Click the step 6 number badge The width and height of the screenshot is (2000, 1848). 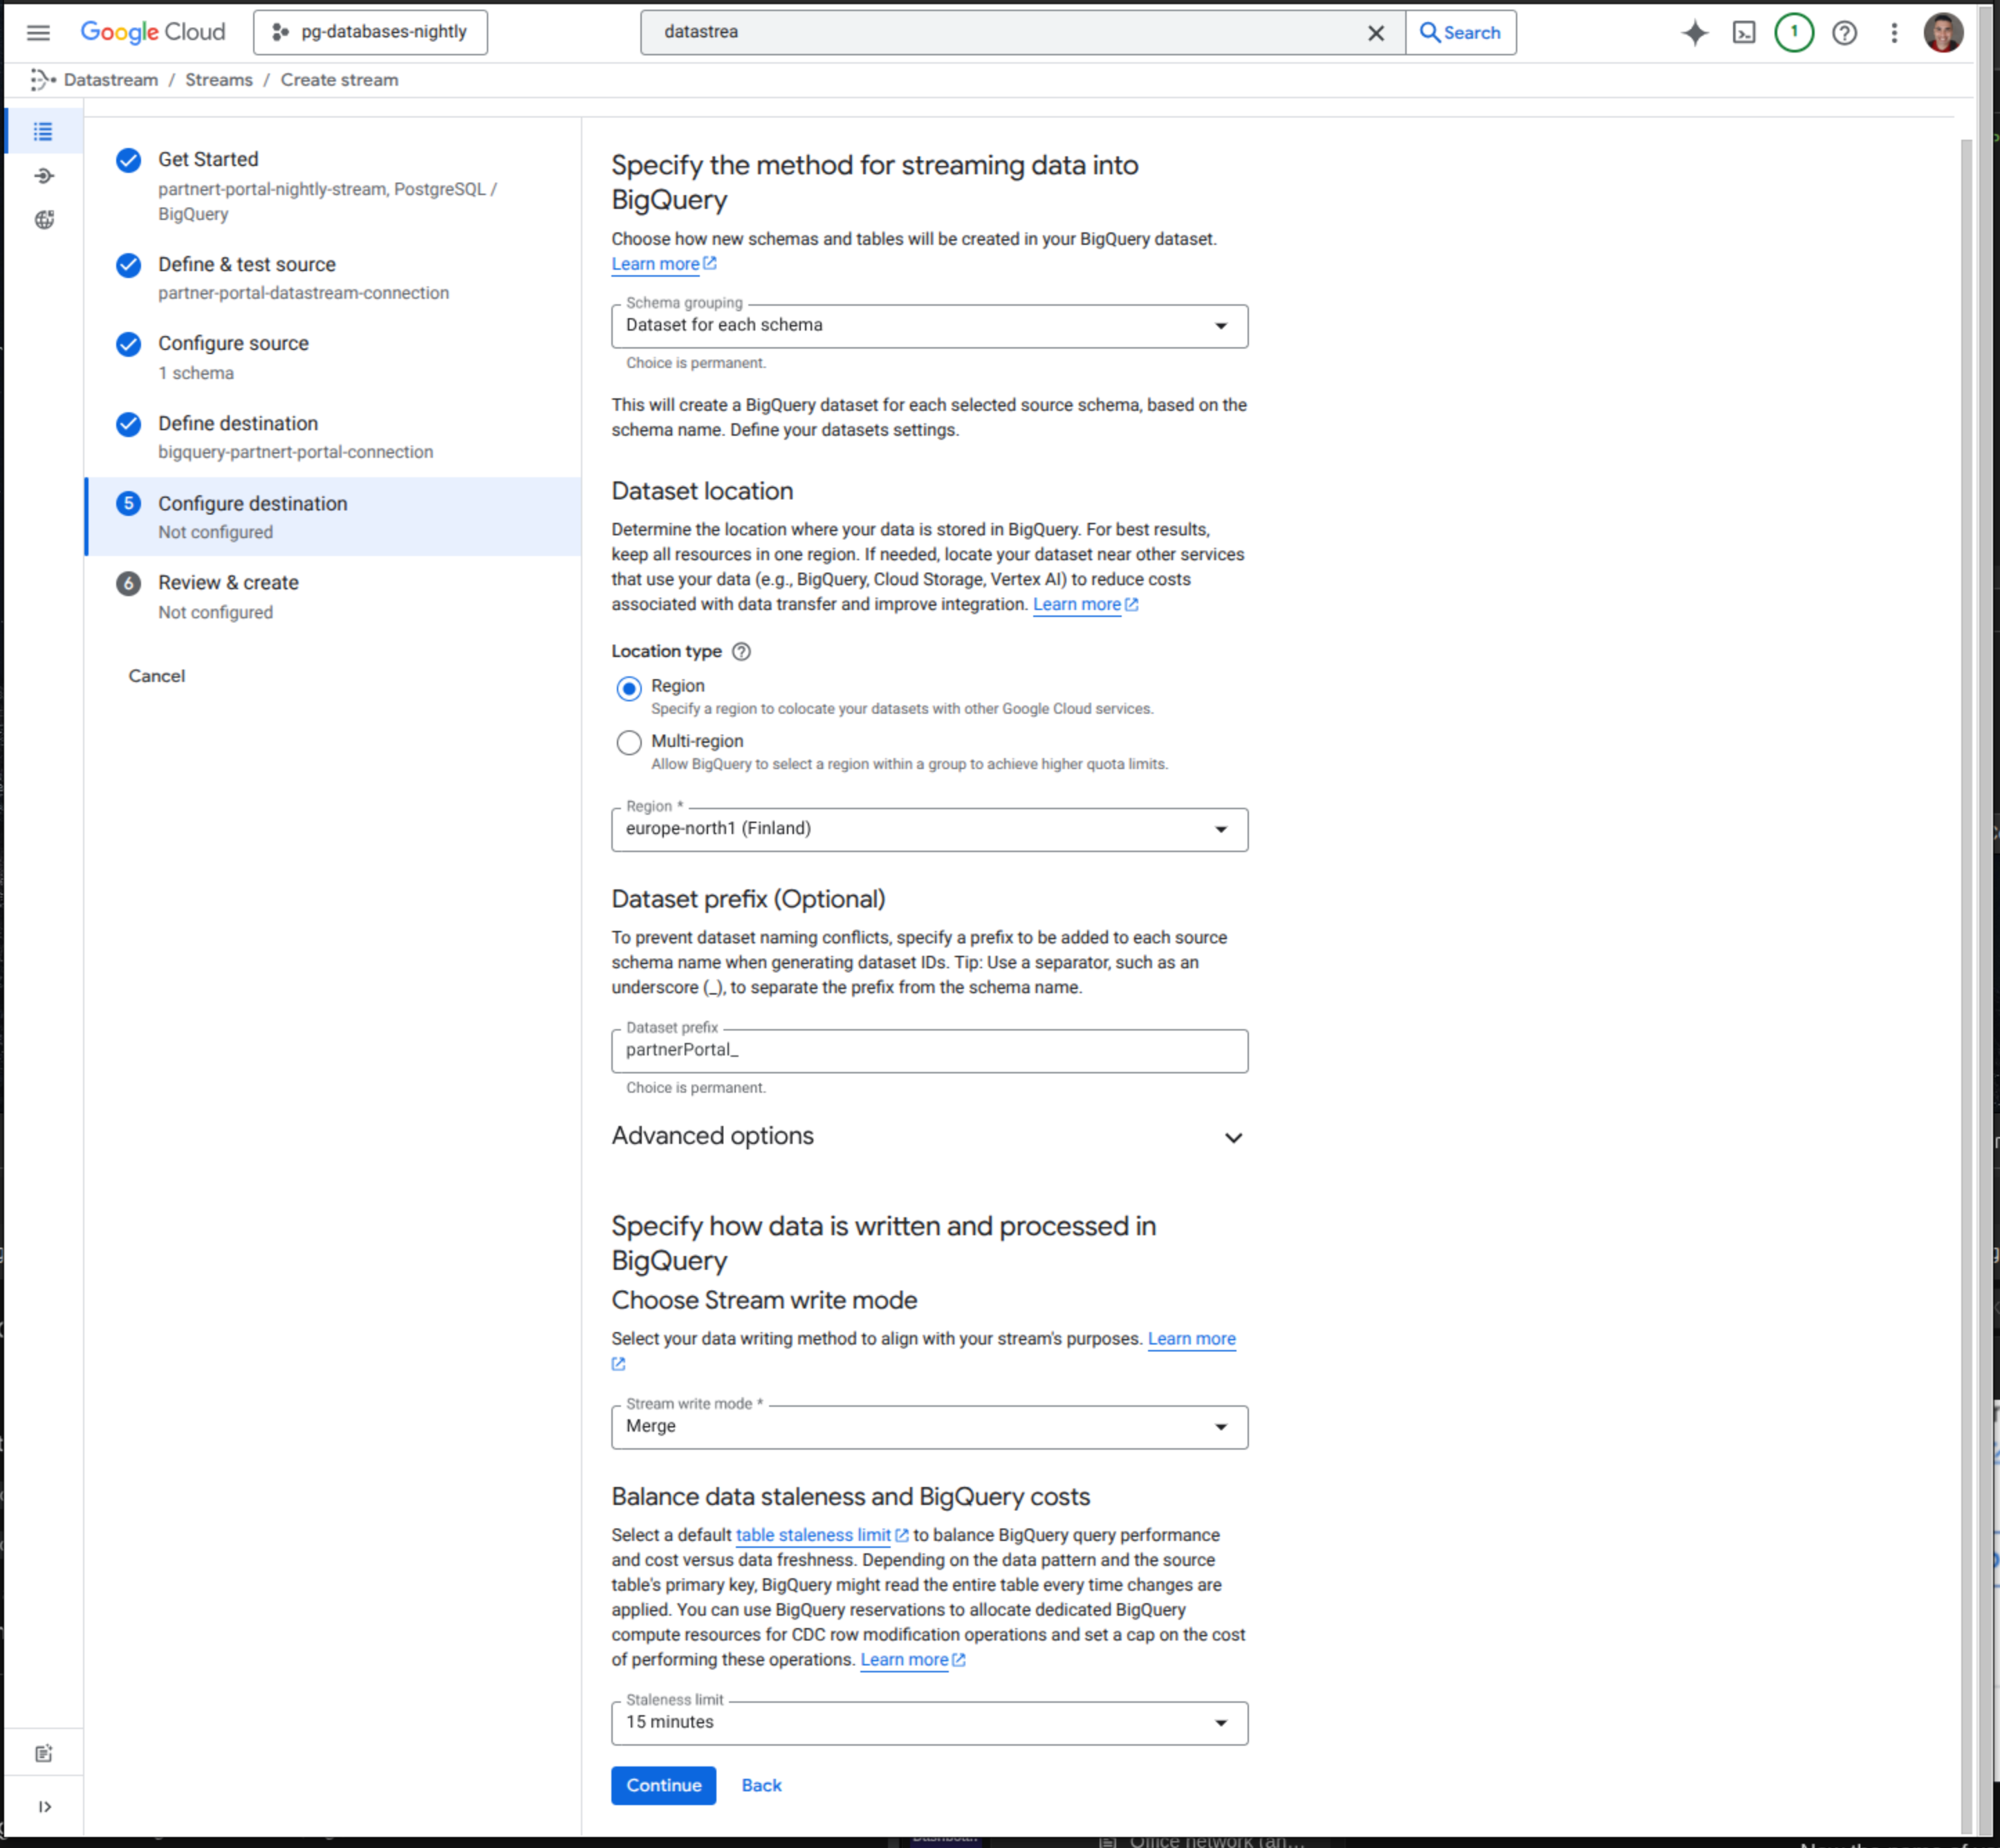[128, 583]
